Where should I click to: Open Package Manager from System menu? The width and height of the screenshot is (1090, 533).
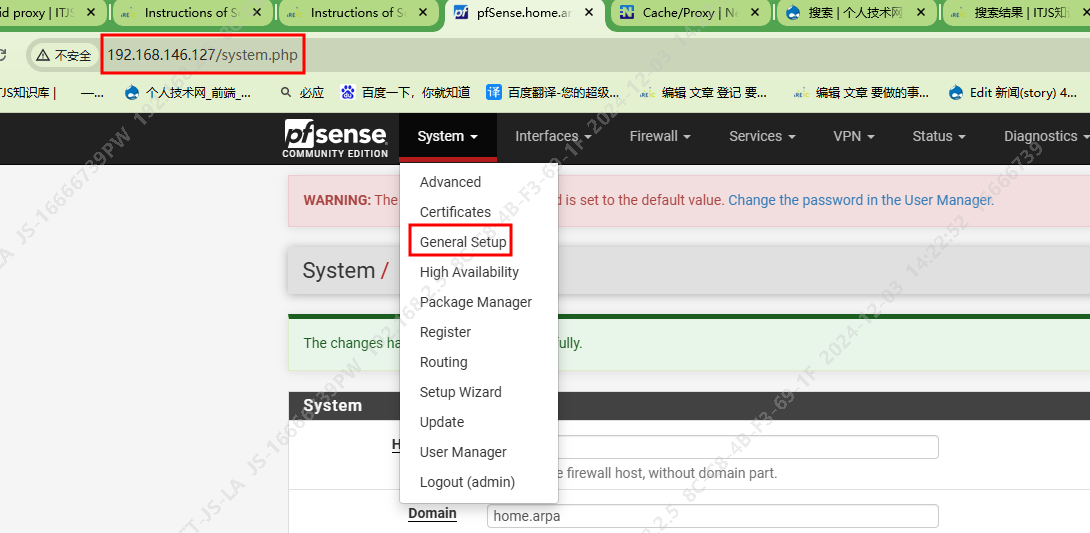475,302
